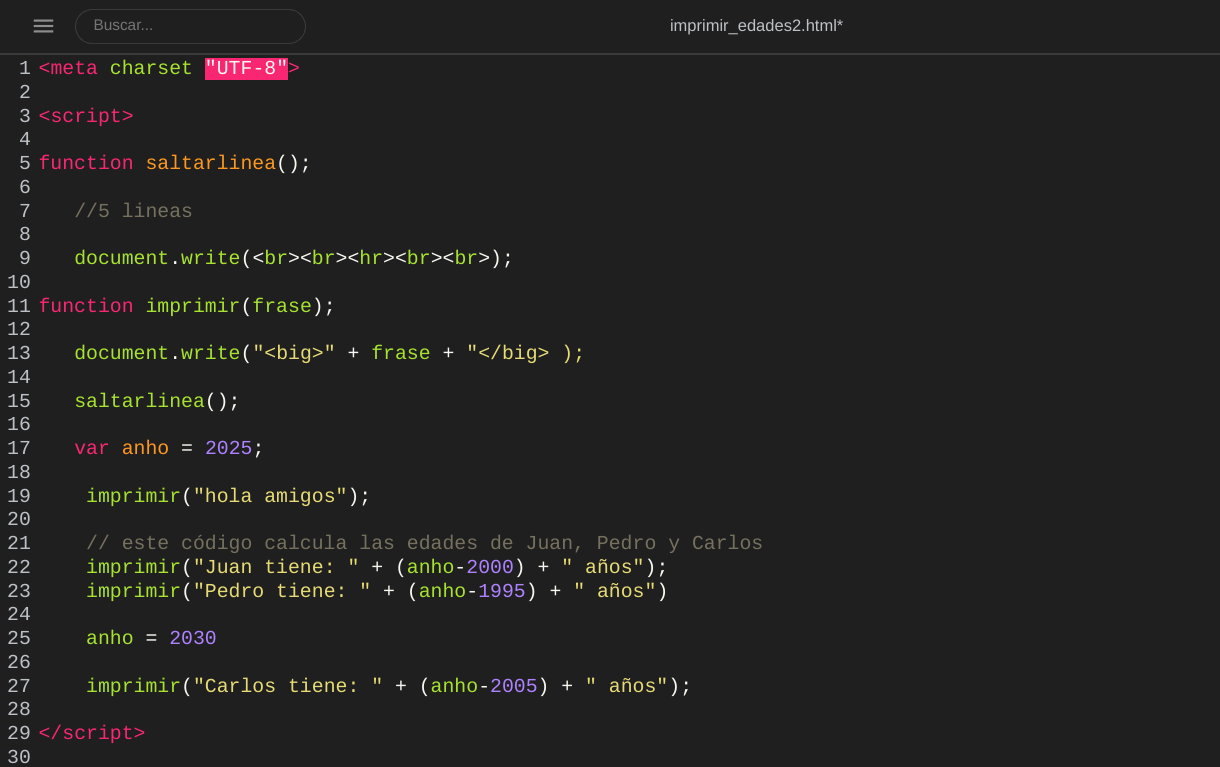
Task: Click line number 1 in gutter
Action: tap(24, 69)
